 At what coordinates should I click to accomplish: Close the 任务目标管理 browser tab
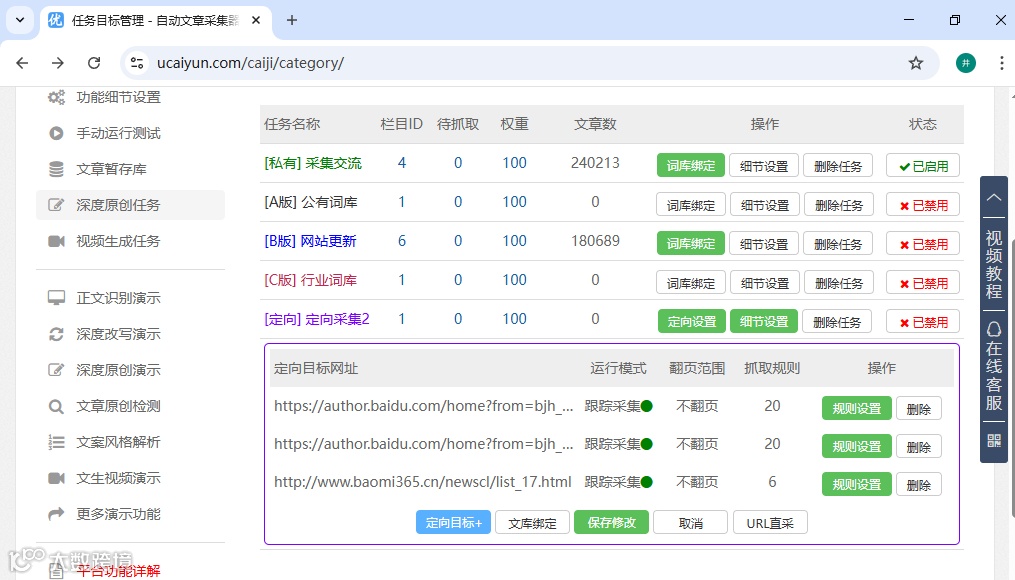click(x=256, y=20)
